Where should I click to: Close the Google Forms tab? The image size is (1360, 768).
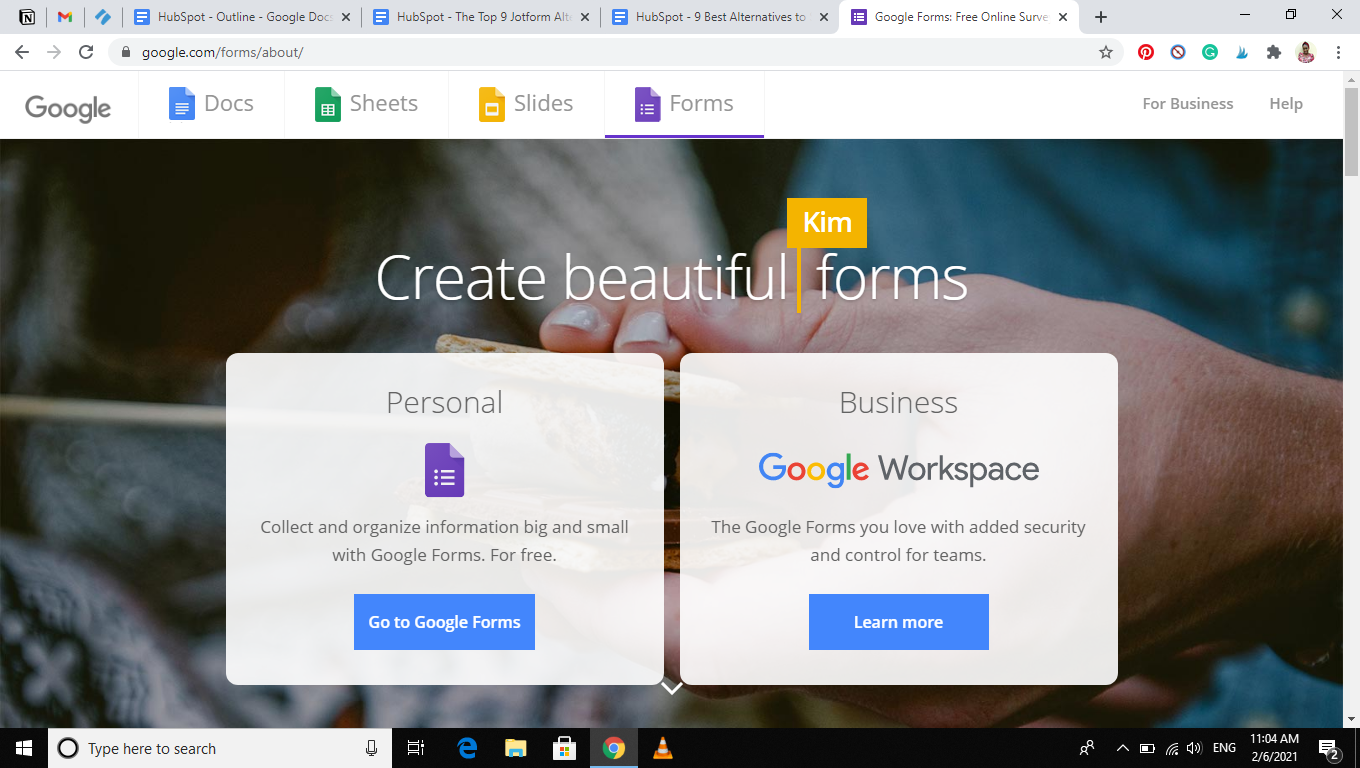(1063, 17)
